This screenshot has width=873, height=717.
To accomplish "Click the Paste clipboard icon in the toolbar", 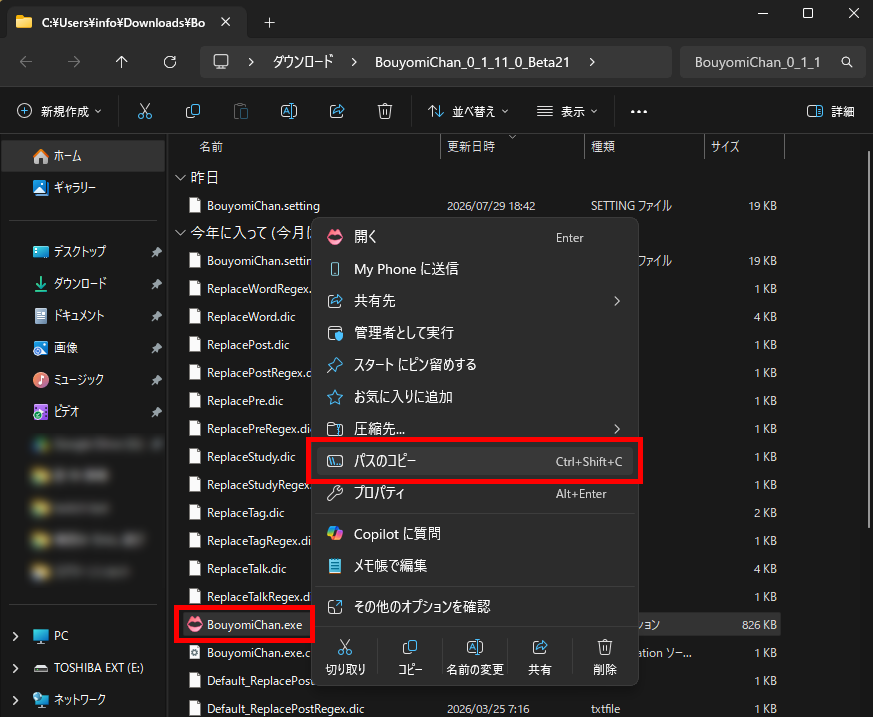I will point(241,111).
